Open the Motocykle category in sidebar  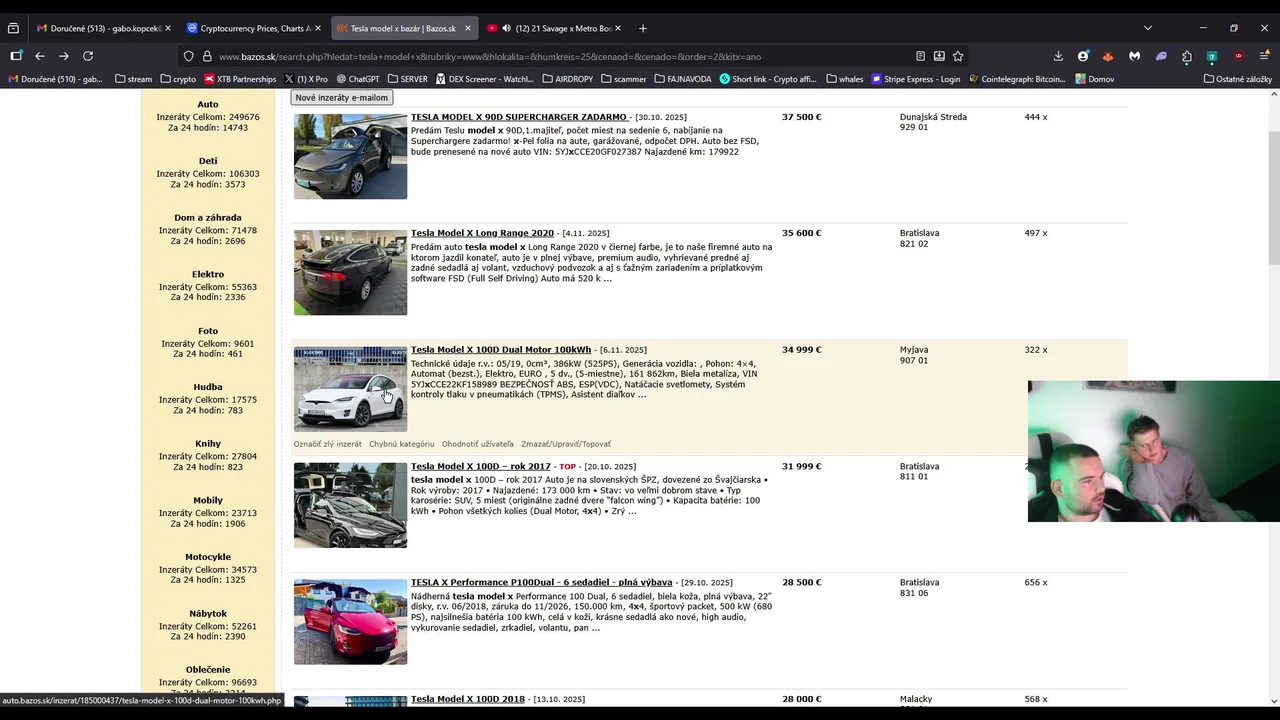pos(208,557)
